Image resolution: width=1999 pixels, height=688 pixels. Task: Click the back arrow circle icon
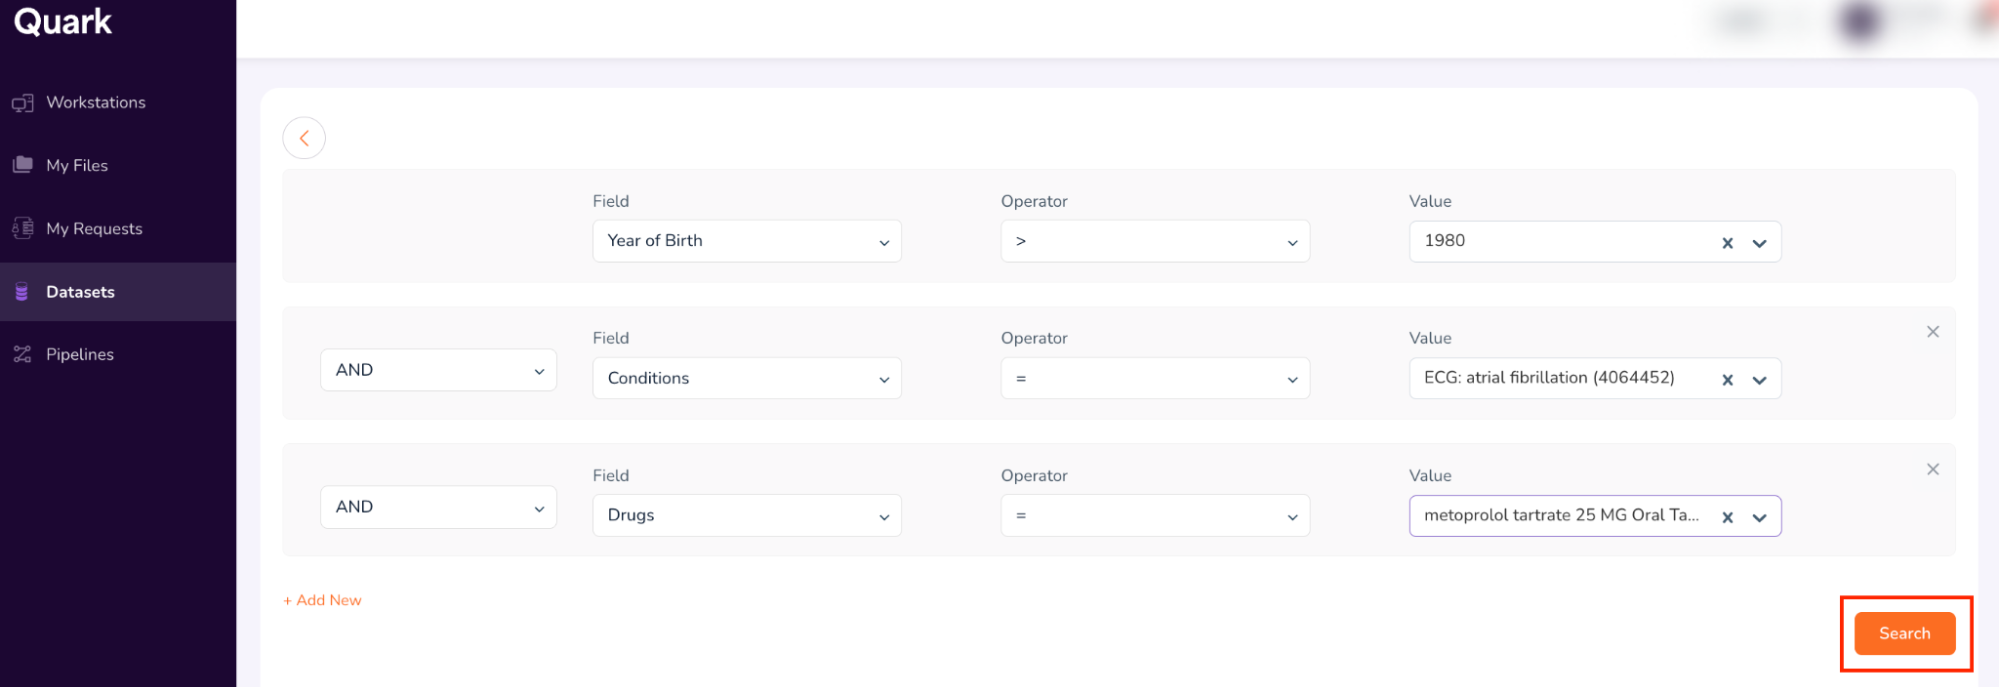pyautogui.click(x=304, y=138)
